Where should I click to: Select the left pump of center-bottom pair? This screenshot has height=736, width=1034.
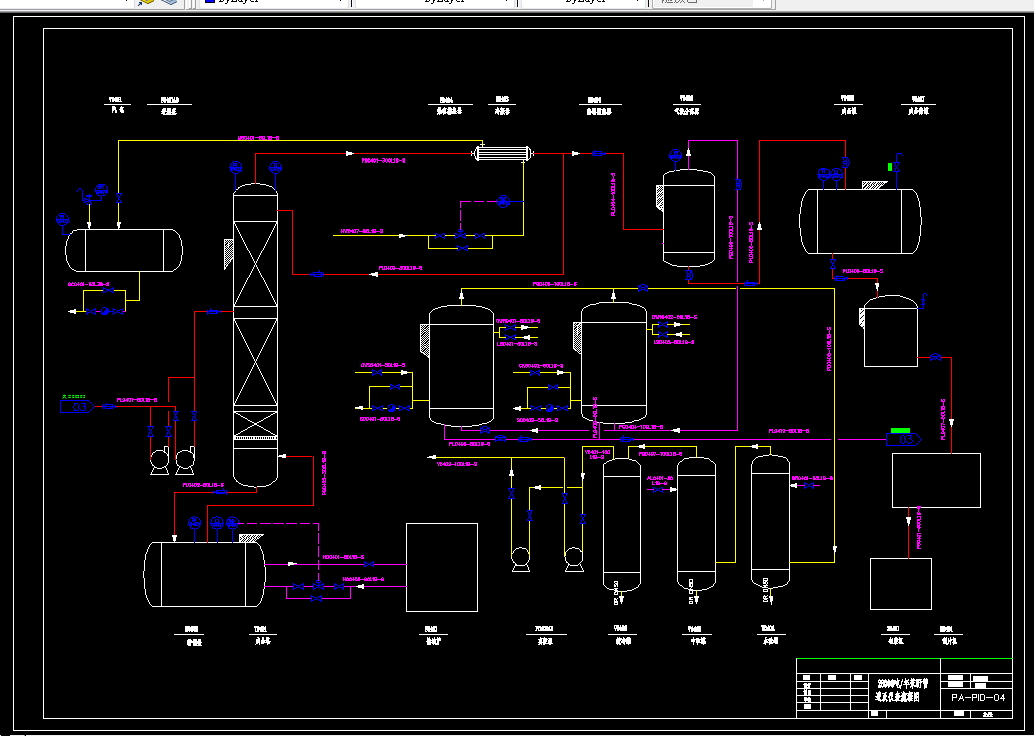tap(521, 559)
